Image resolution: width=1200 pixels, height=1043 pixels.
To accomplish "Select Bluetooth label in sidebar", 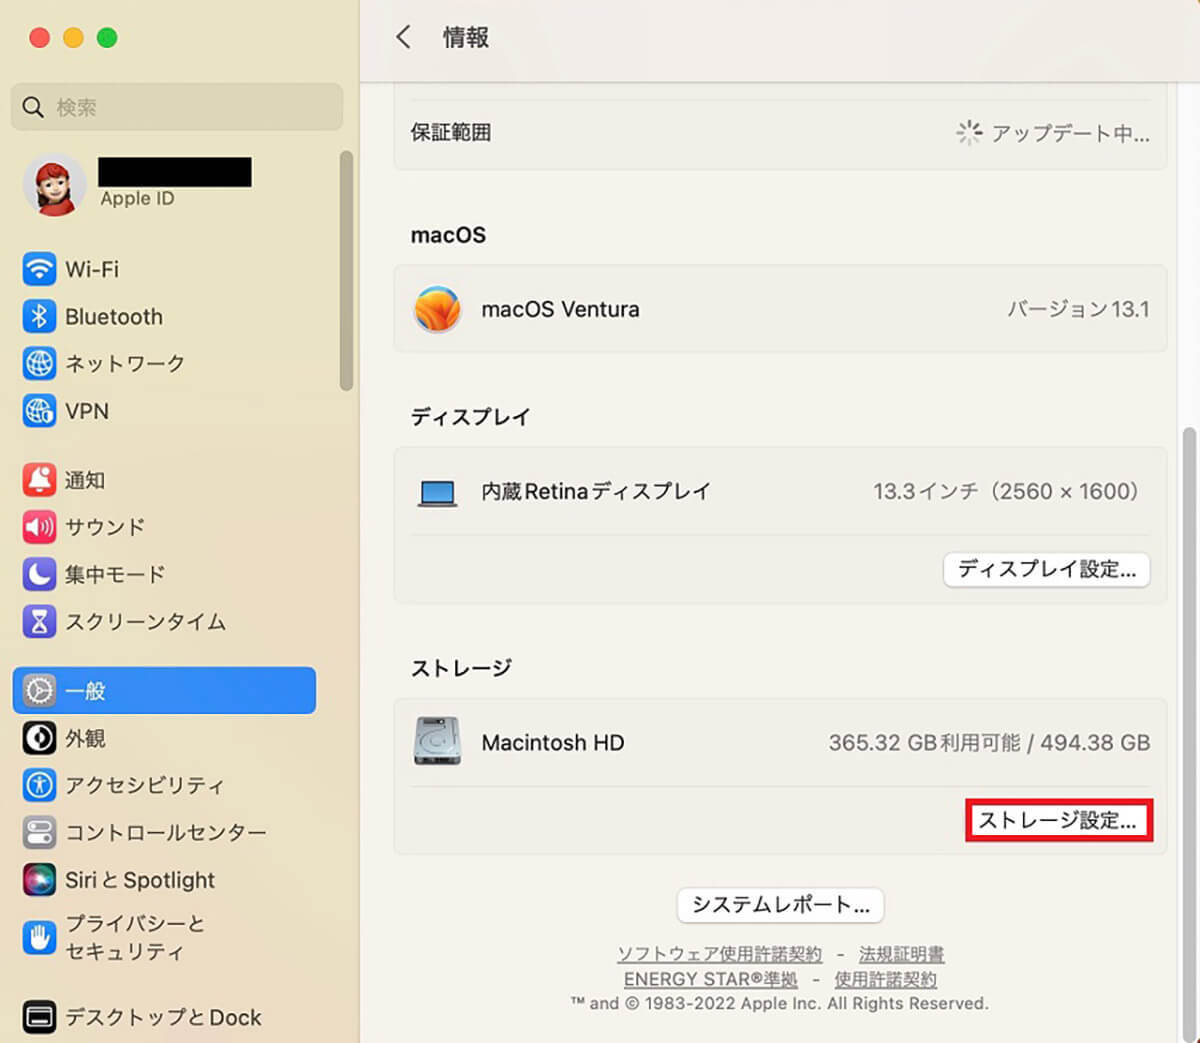I will [114, 317].
